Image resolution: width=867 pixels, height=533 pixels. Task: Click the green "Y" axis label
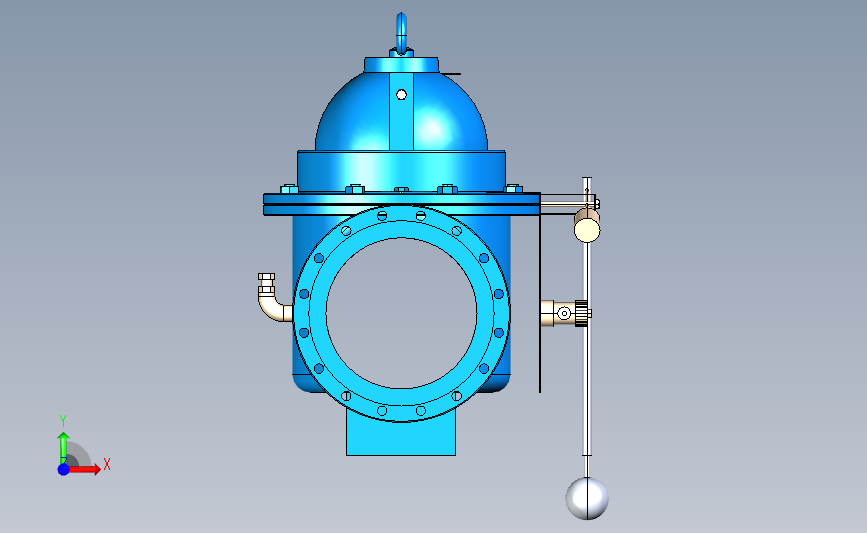click(x=63, y=421)
